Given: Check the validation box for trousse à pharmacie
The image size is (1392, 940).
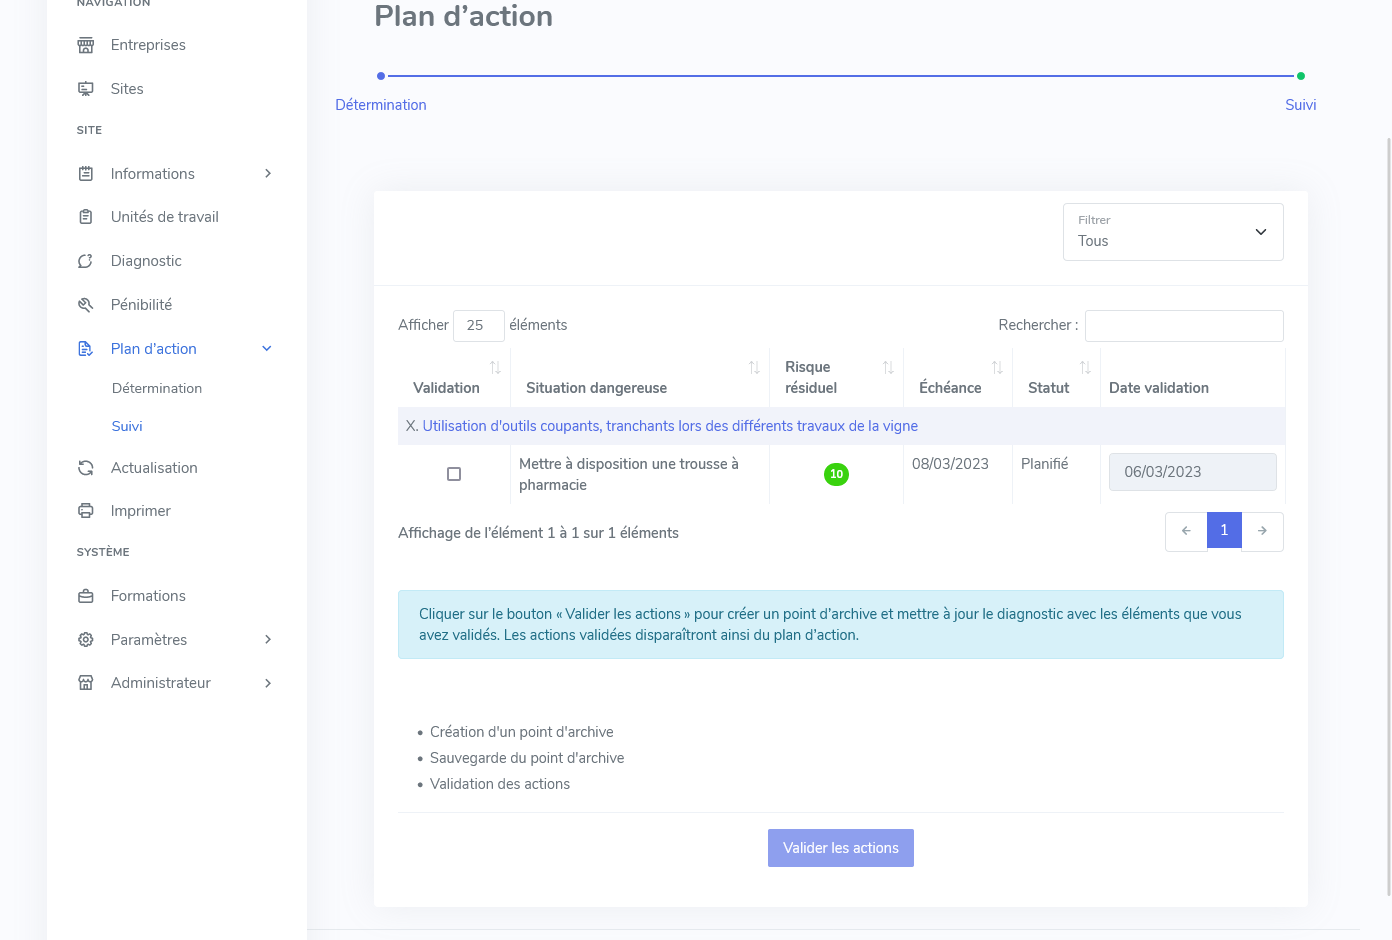Looking at the screenshot, I should [454, 474].
